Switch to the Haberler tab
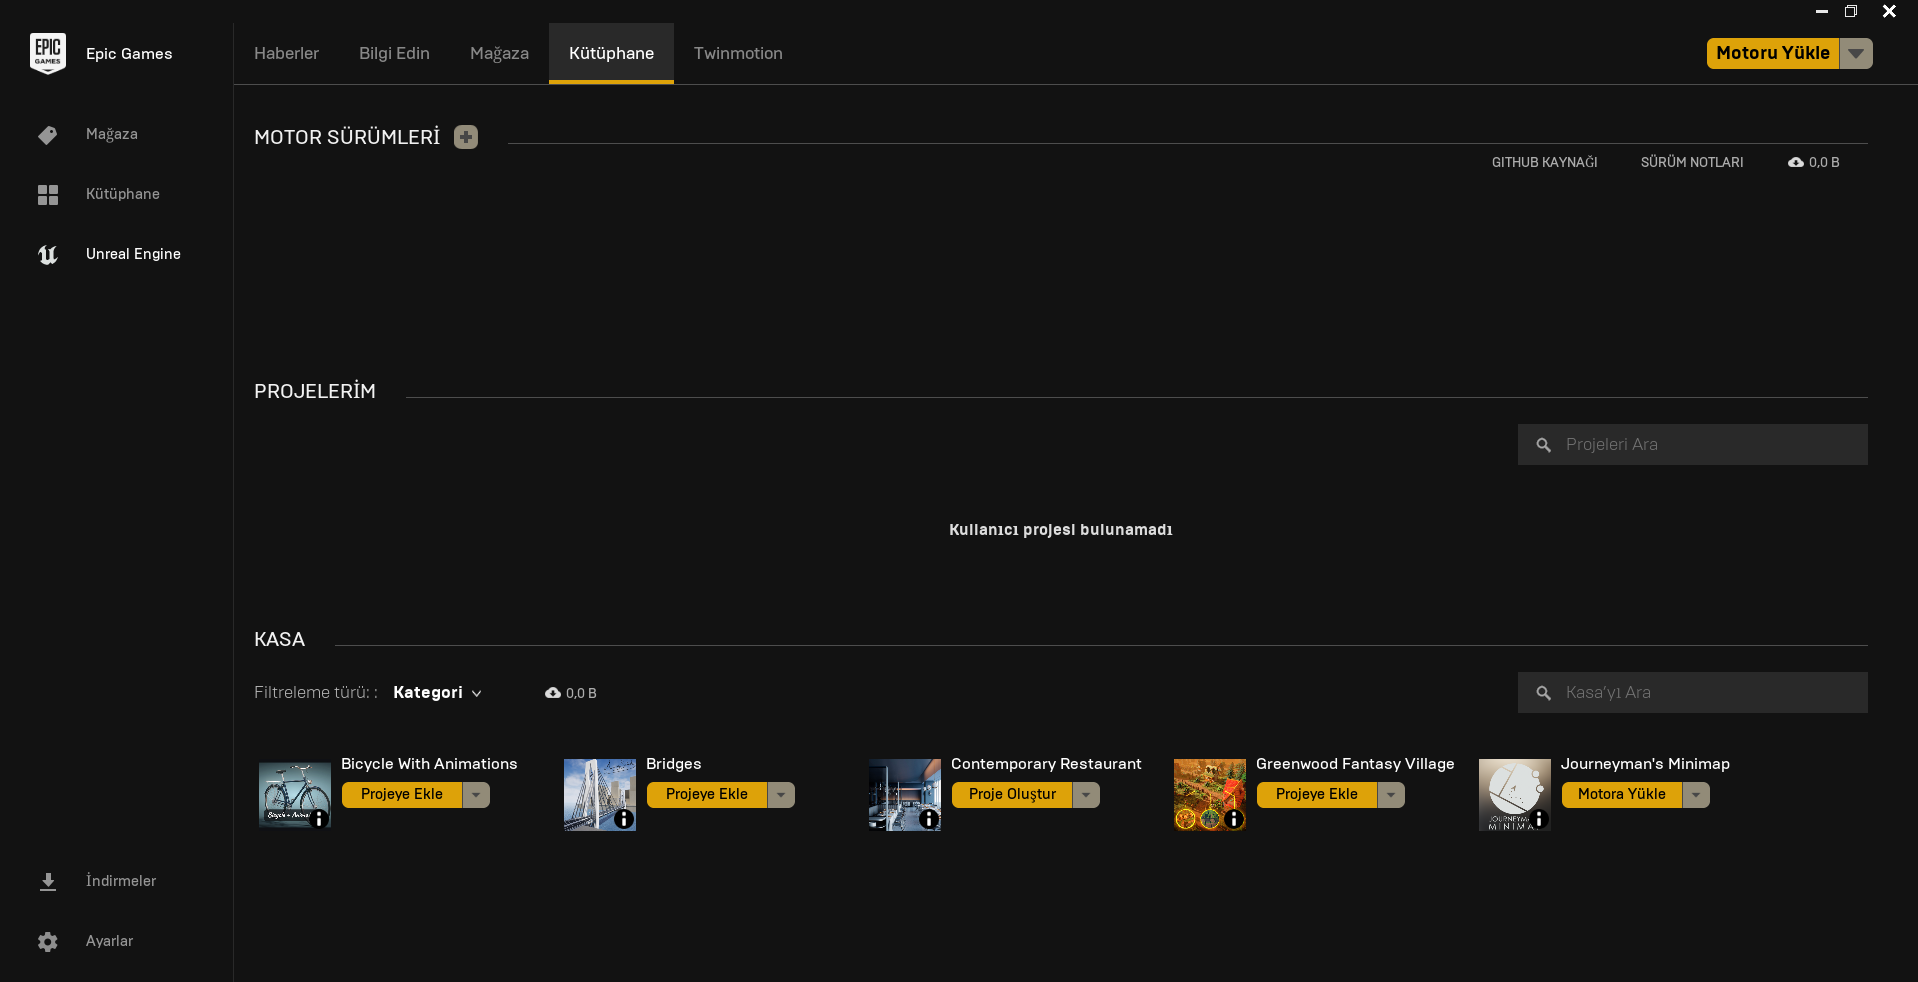Screen dimensions: 1918x982 pos(286,54)
